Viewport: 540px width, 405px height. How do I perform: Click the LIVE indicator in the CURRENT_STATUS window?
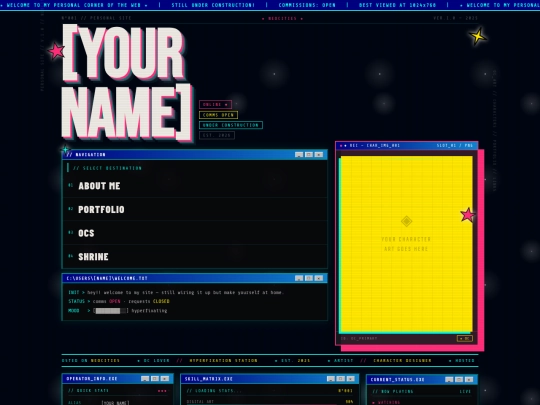[465, 392]
